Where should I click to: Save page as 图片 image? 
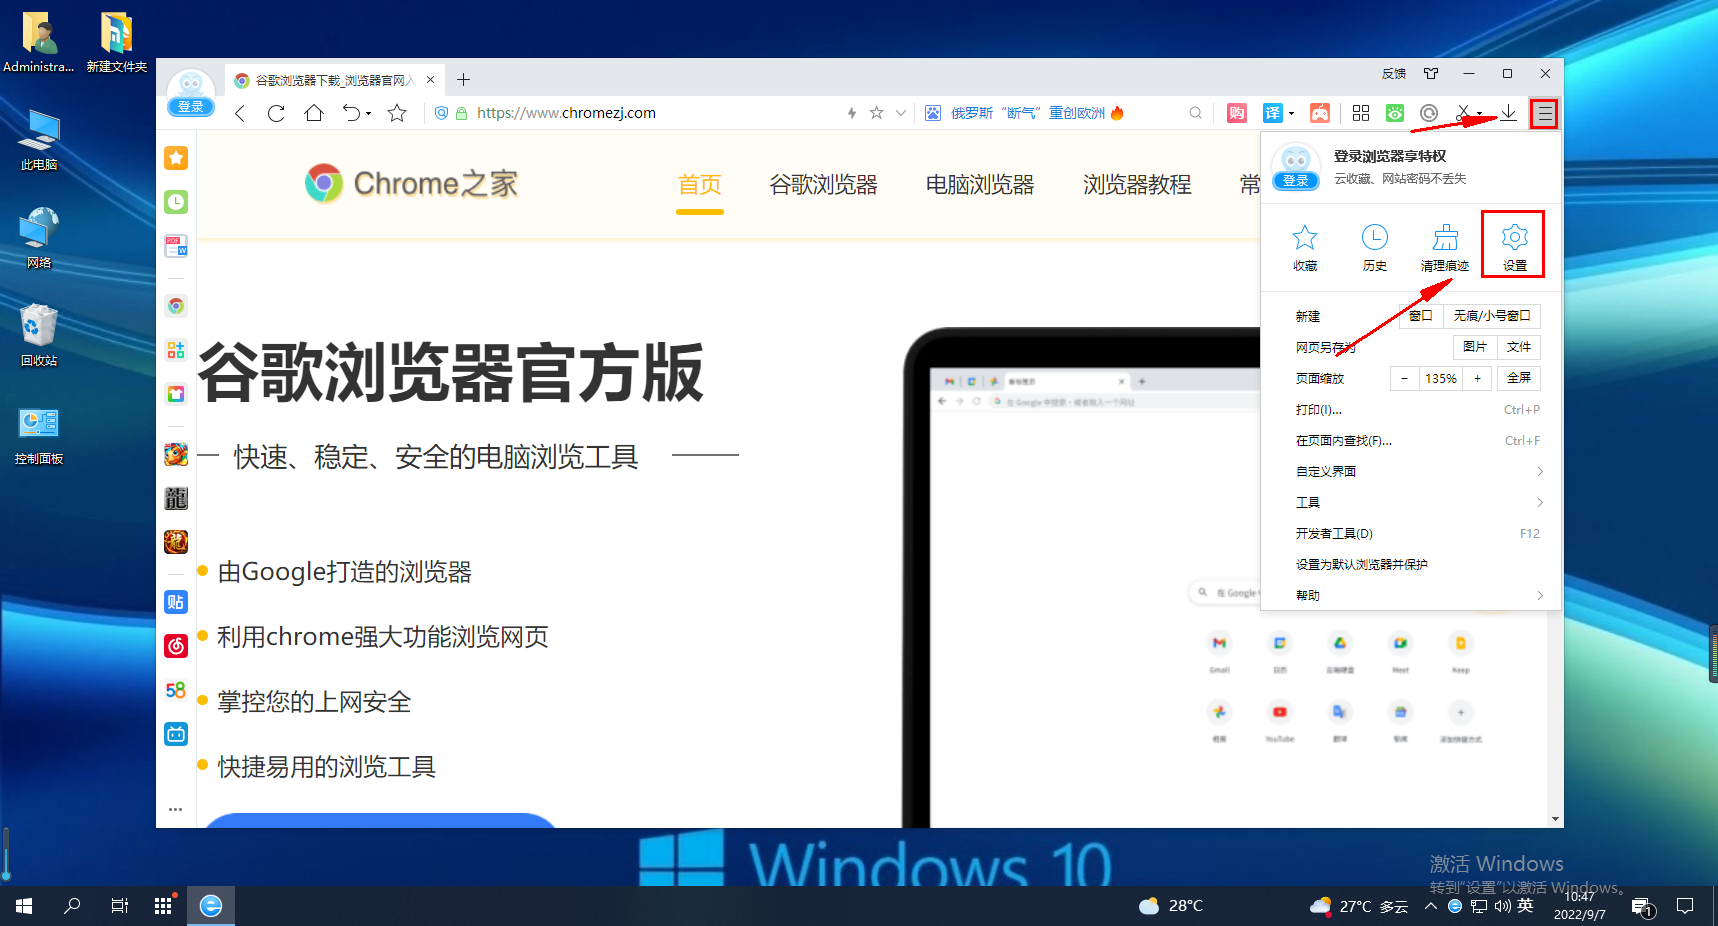pyautogui.click(x=1475, y=347)
